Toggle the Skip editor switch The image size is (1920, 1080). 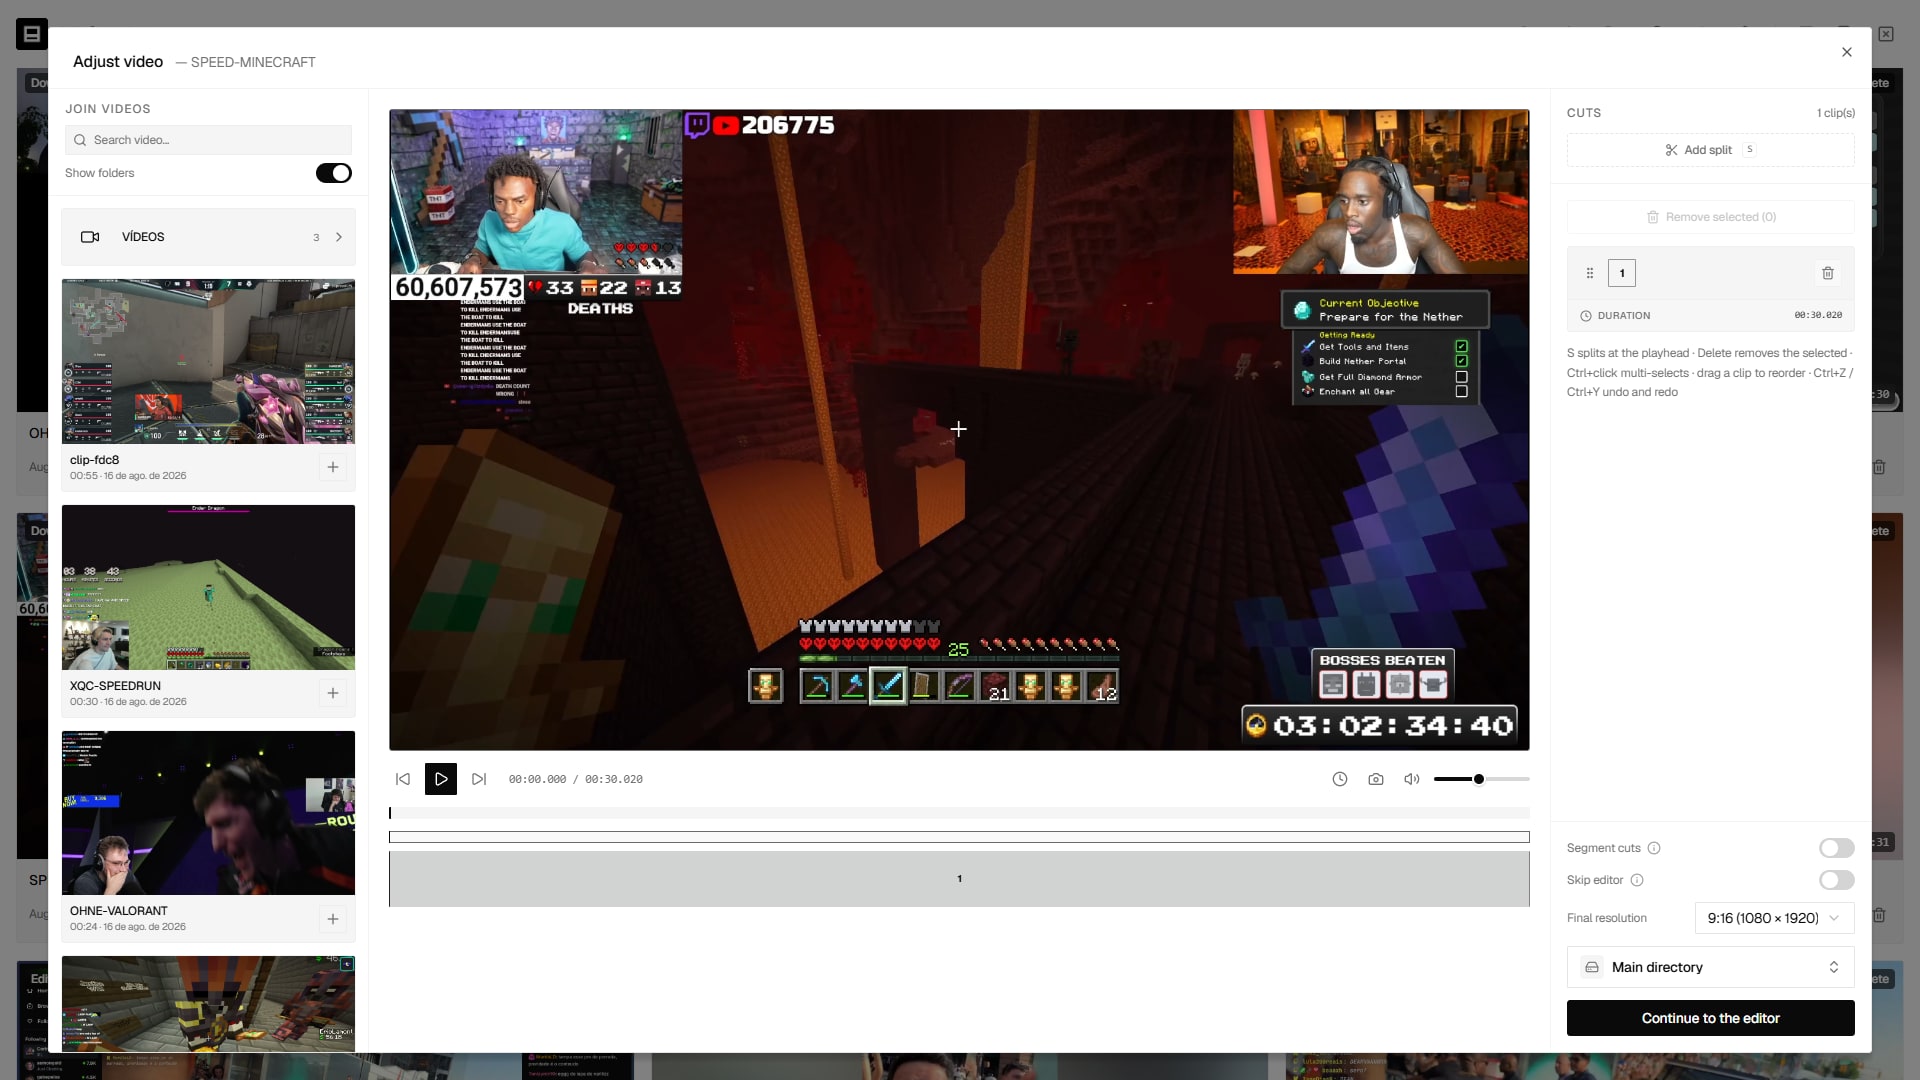pos(1836,880)
